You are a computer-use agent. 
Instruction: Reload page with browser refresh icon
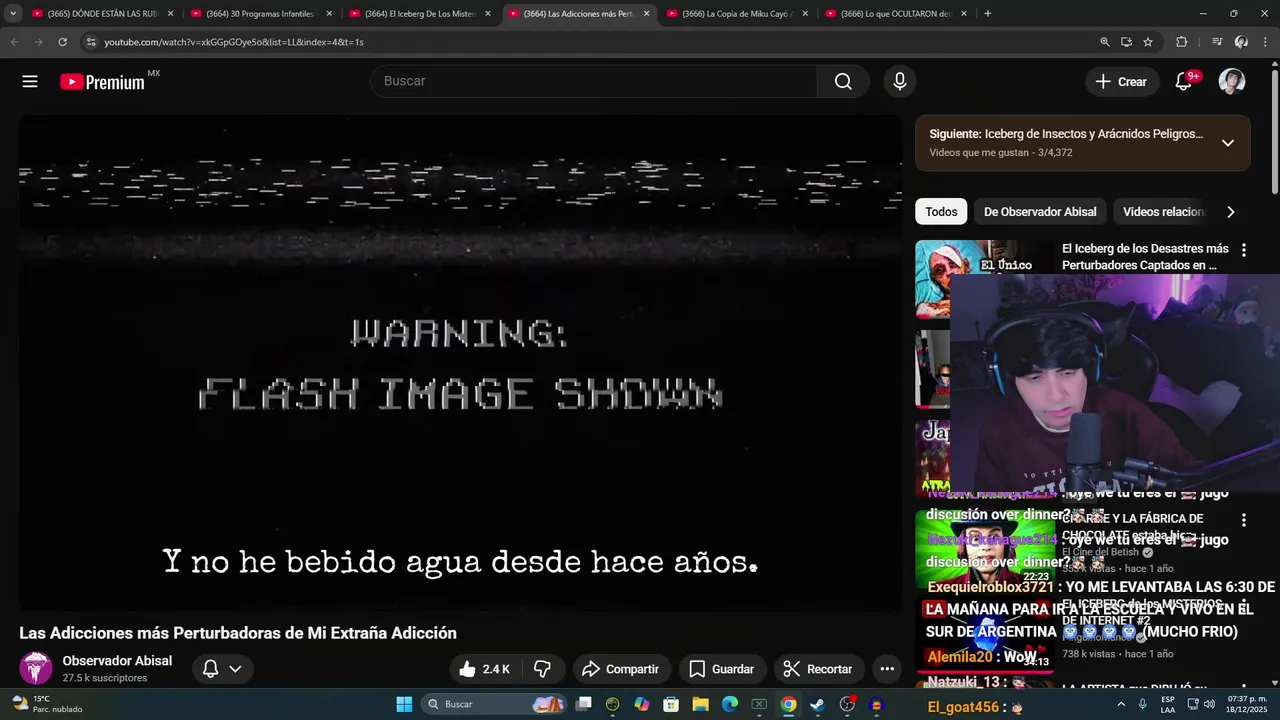pyautogui.click(x=62, y=42)
